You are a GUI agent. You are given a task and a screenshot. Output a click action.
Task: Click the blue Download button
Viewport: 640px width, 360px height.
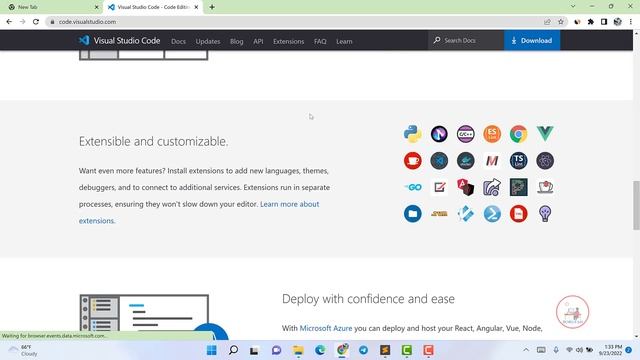click(532, 40)
